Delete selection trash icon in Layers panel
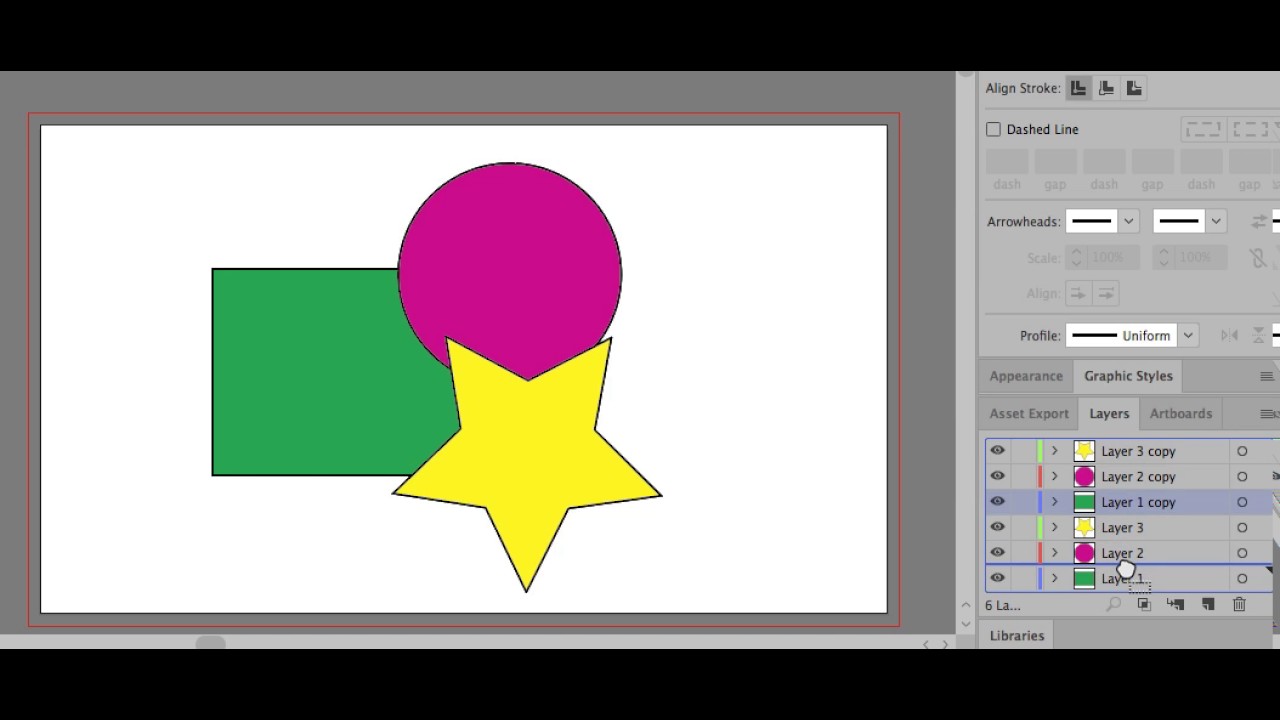1280x720 pixels. (1239, 604)
